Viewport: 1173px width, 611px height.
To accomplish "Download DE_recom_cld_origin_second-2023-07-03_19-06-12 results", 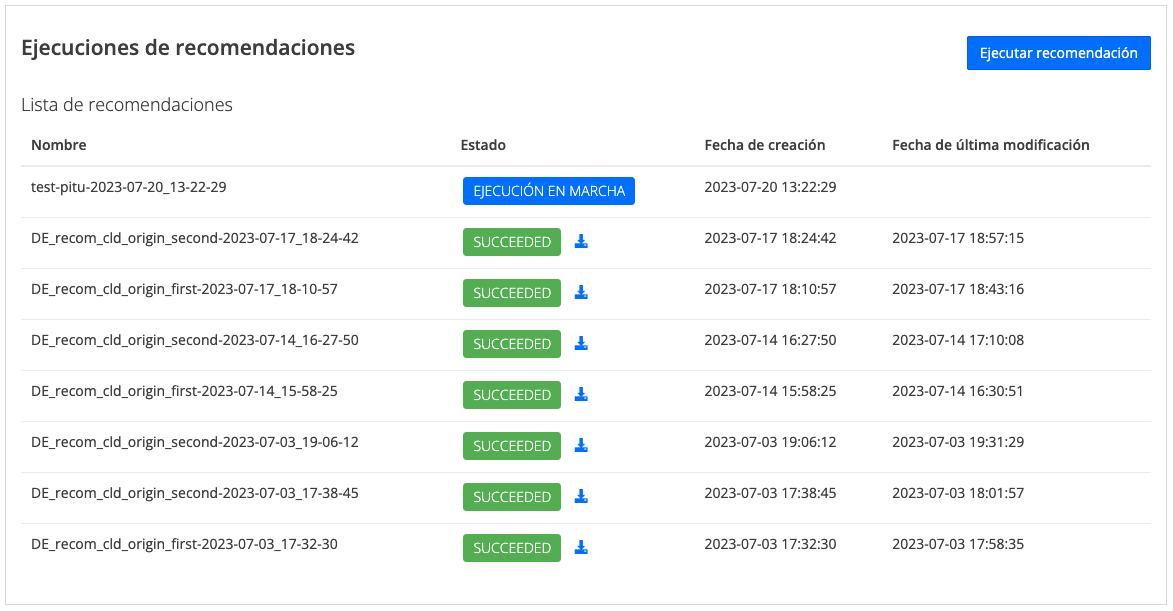I will click(x=581, y=446).
